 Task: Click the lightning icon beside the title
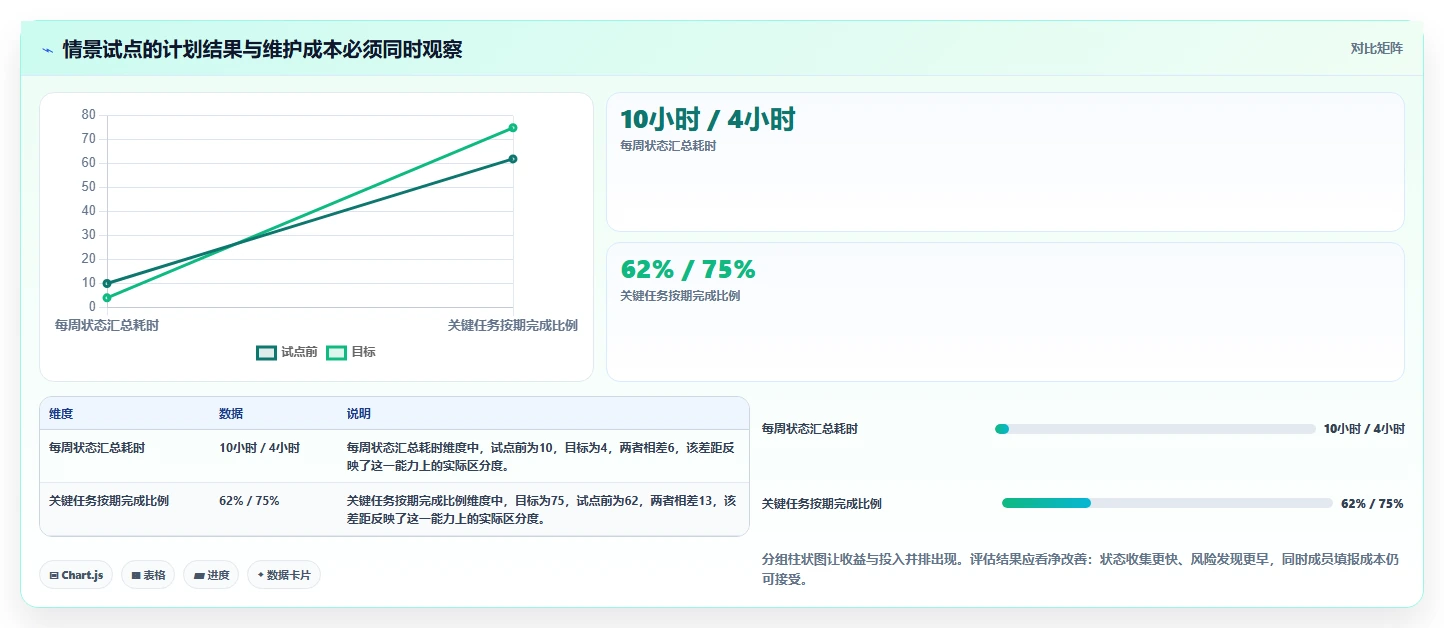point(48,50)
